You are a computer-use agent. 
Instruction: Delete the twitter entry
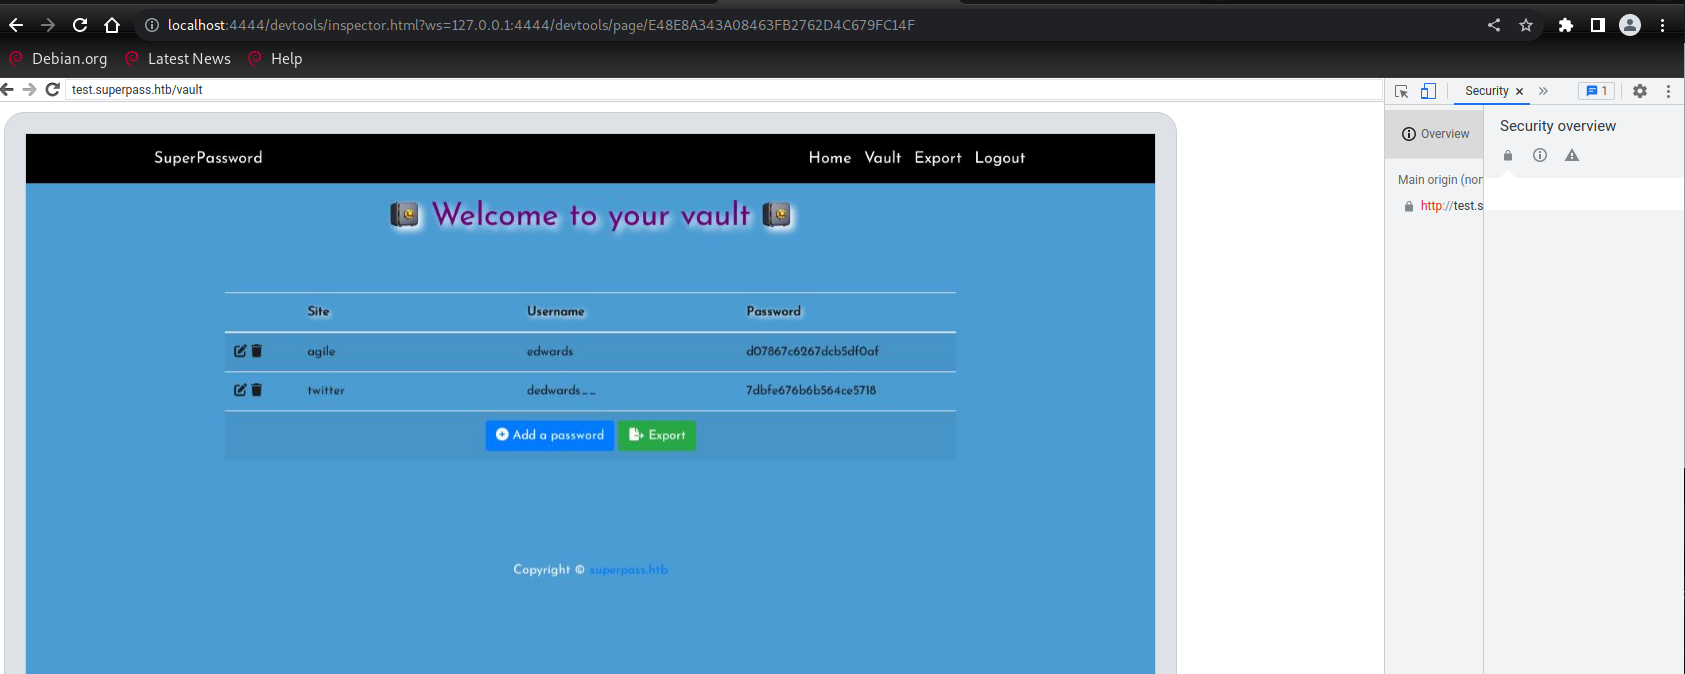pos(256,390)
